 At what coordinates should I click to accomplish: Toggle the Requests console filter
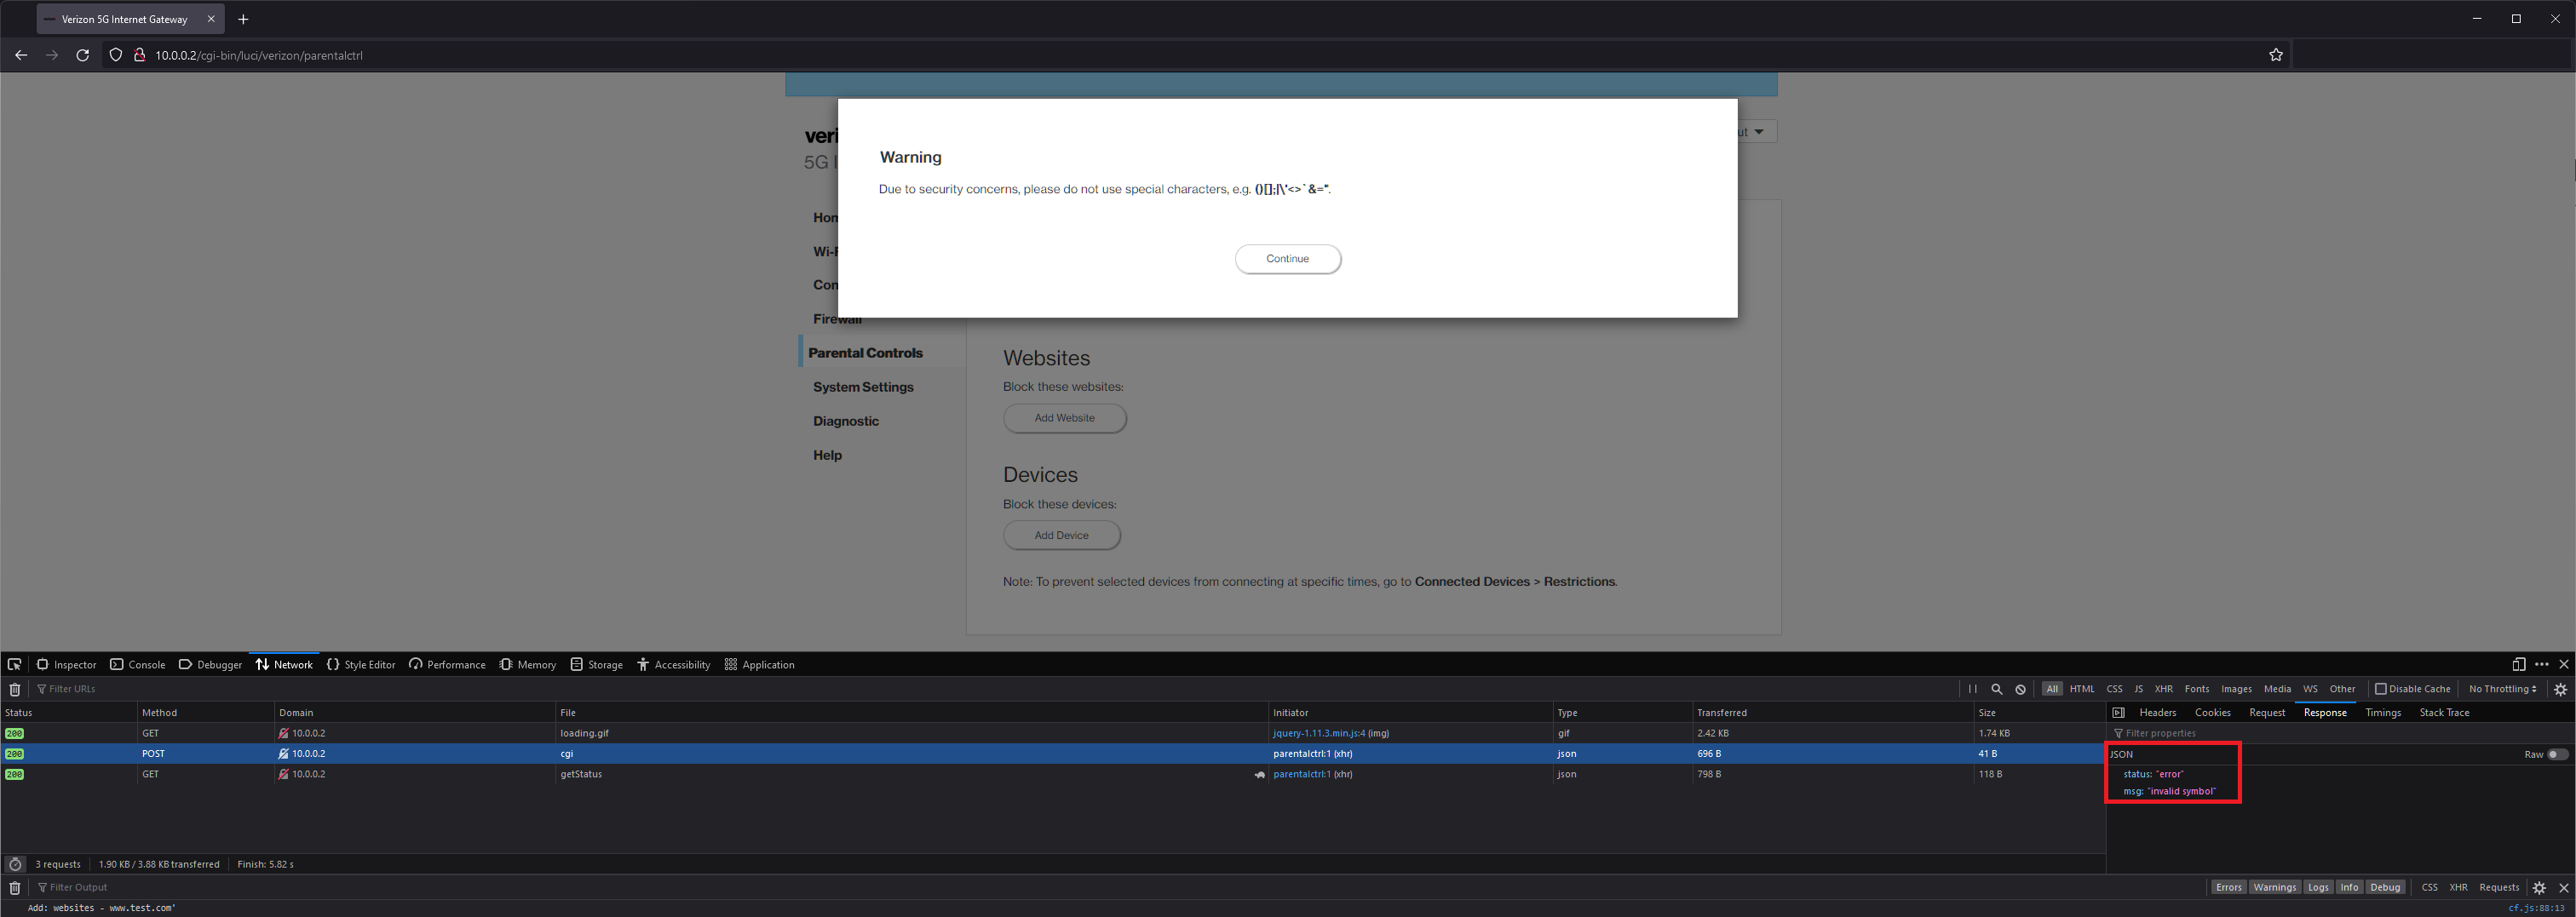[x=2499, y=887]
